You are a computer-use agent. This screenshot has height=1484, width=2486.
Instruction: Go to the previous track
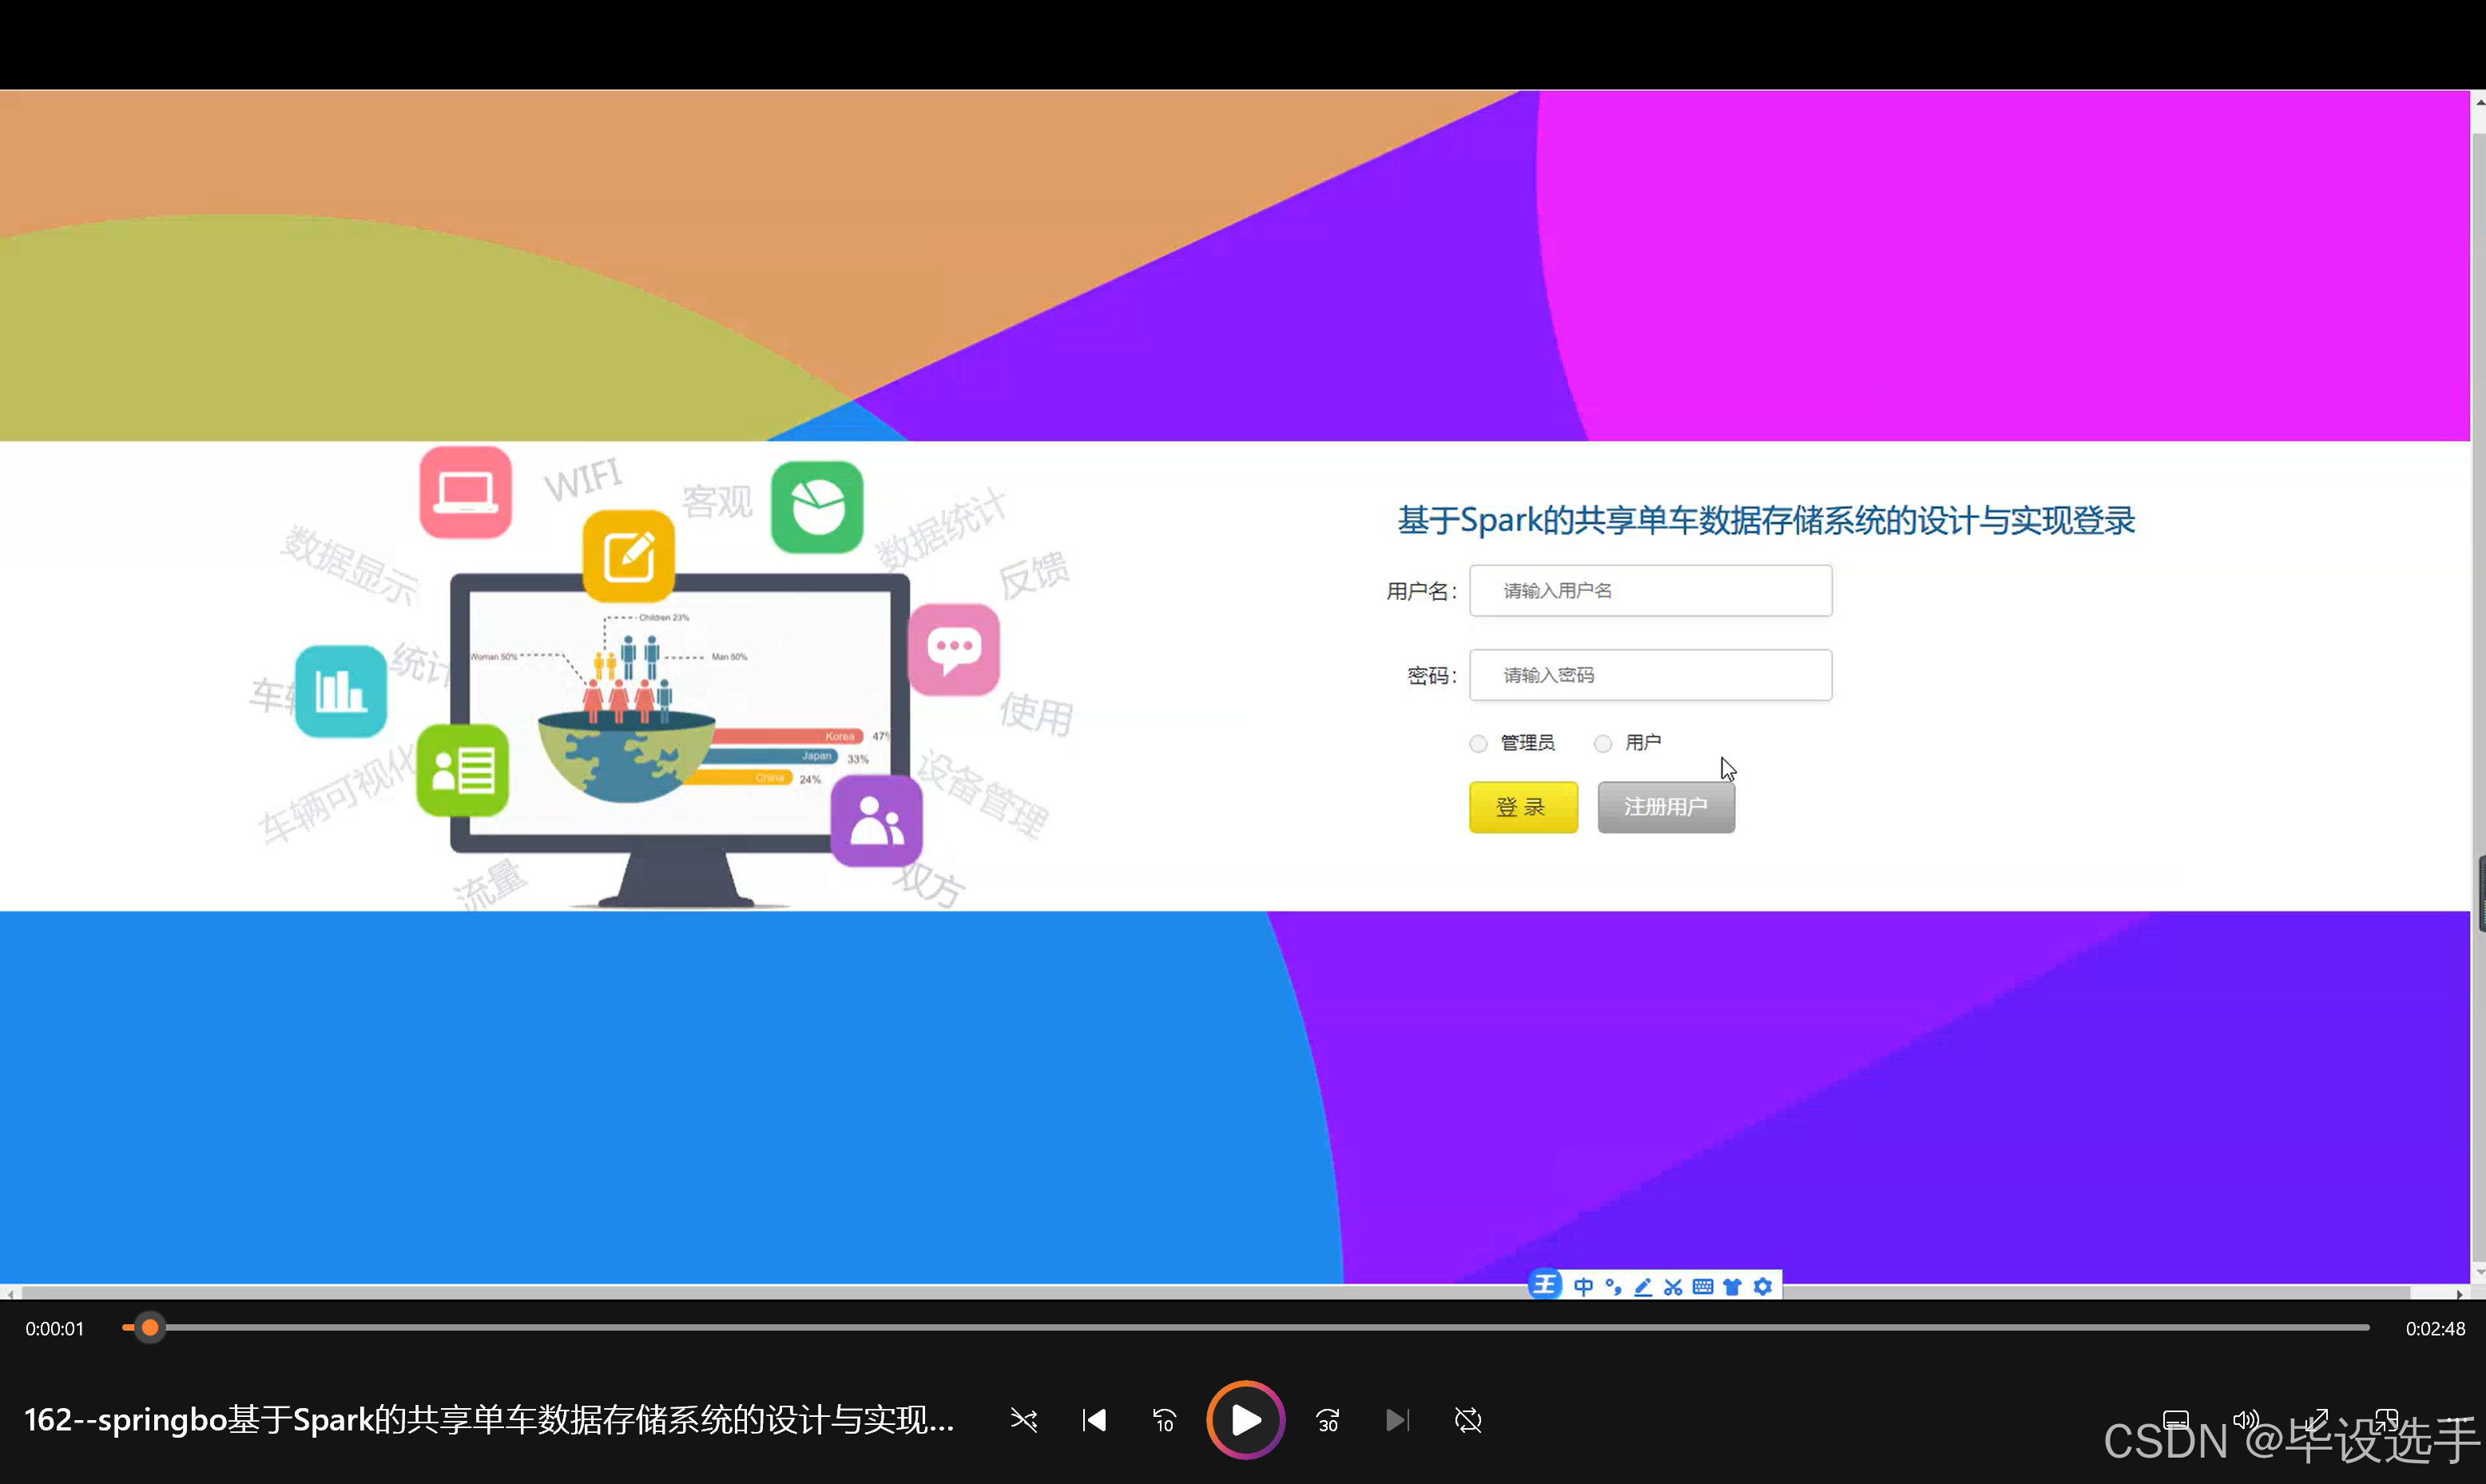(x=1094, y=1420)
